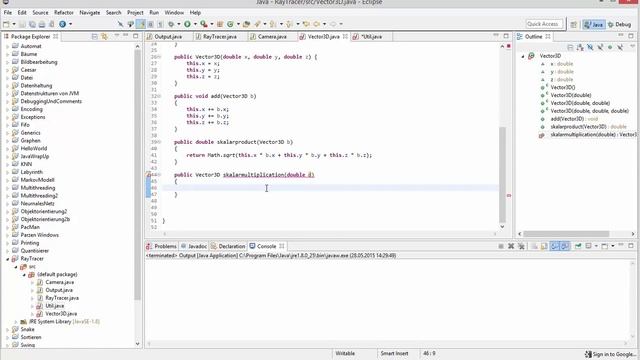Collapse the RayTracer project
This screenshot has width=640, height=360.
pos(7,259)
